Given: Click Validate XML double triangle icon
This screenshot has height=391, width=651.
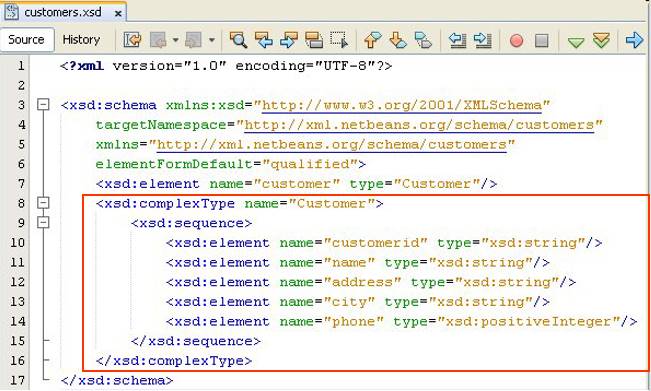Looking at the screenshot, I should point(601,40).
